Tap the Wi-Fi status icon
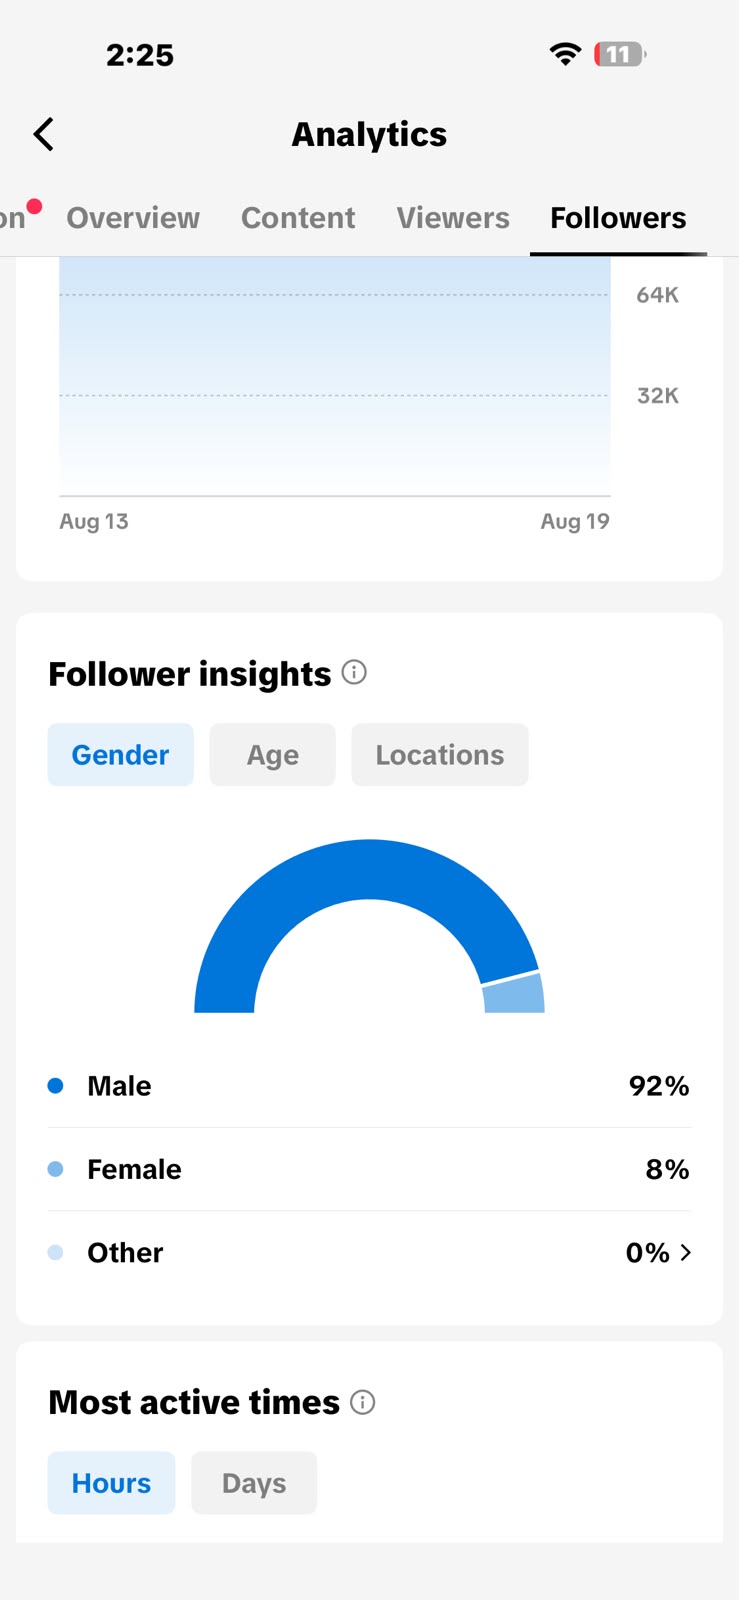739x1600 pixels. tap(565, 54)
